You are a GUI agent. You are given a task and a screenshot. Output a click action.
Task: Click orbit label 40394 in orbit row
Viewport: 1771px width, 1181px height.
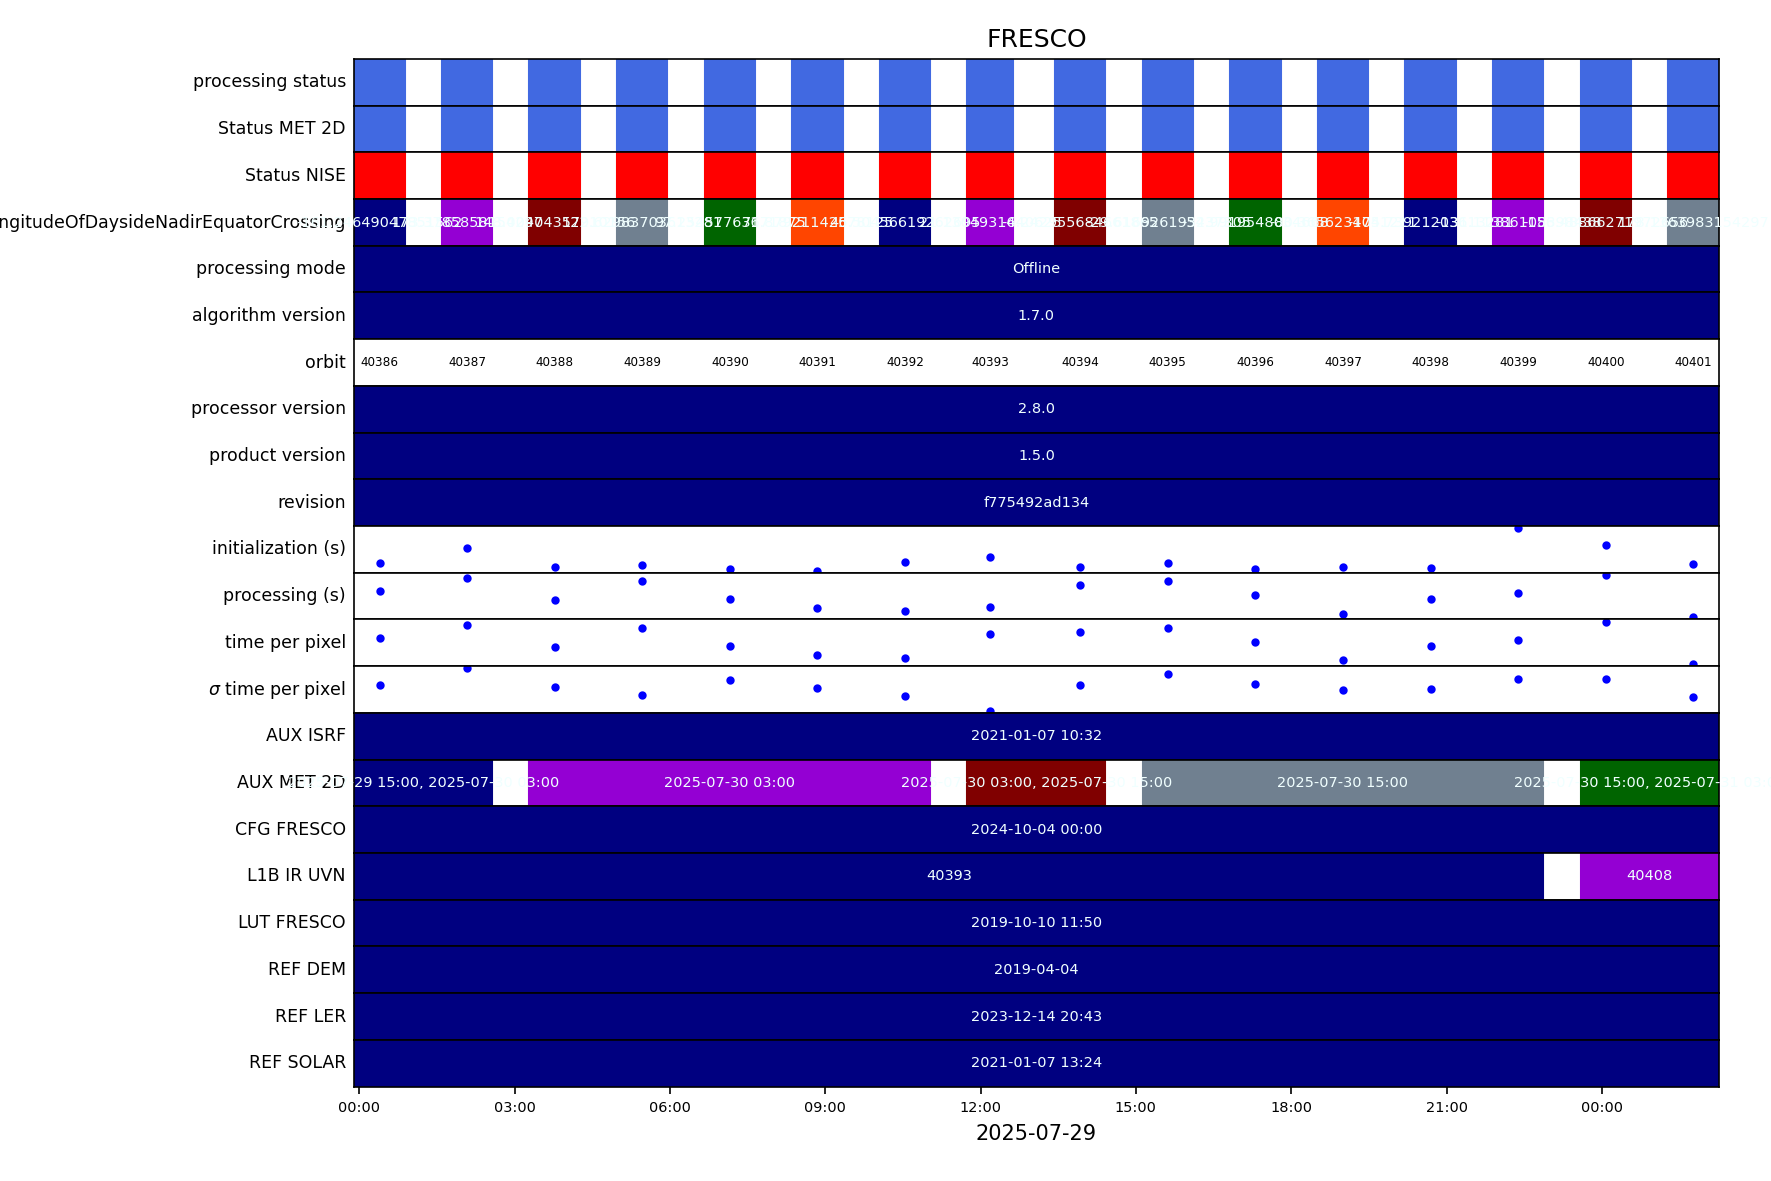pos(1080,362)
